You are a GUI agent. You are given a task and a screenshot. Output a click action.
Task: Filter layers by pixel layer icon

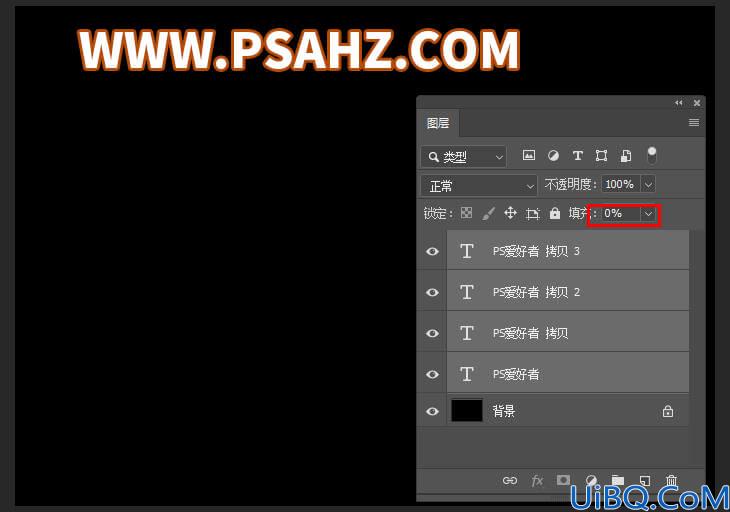click(529, 155)
